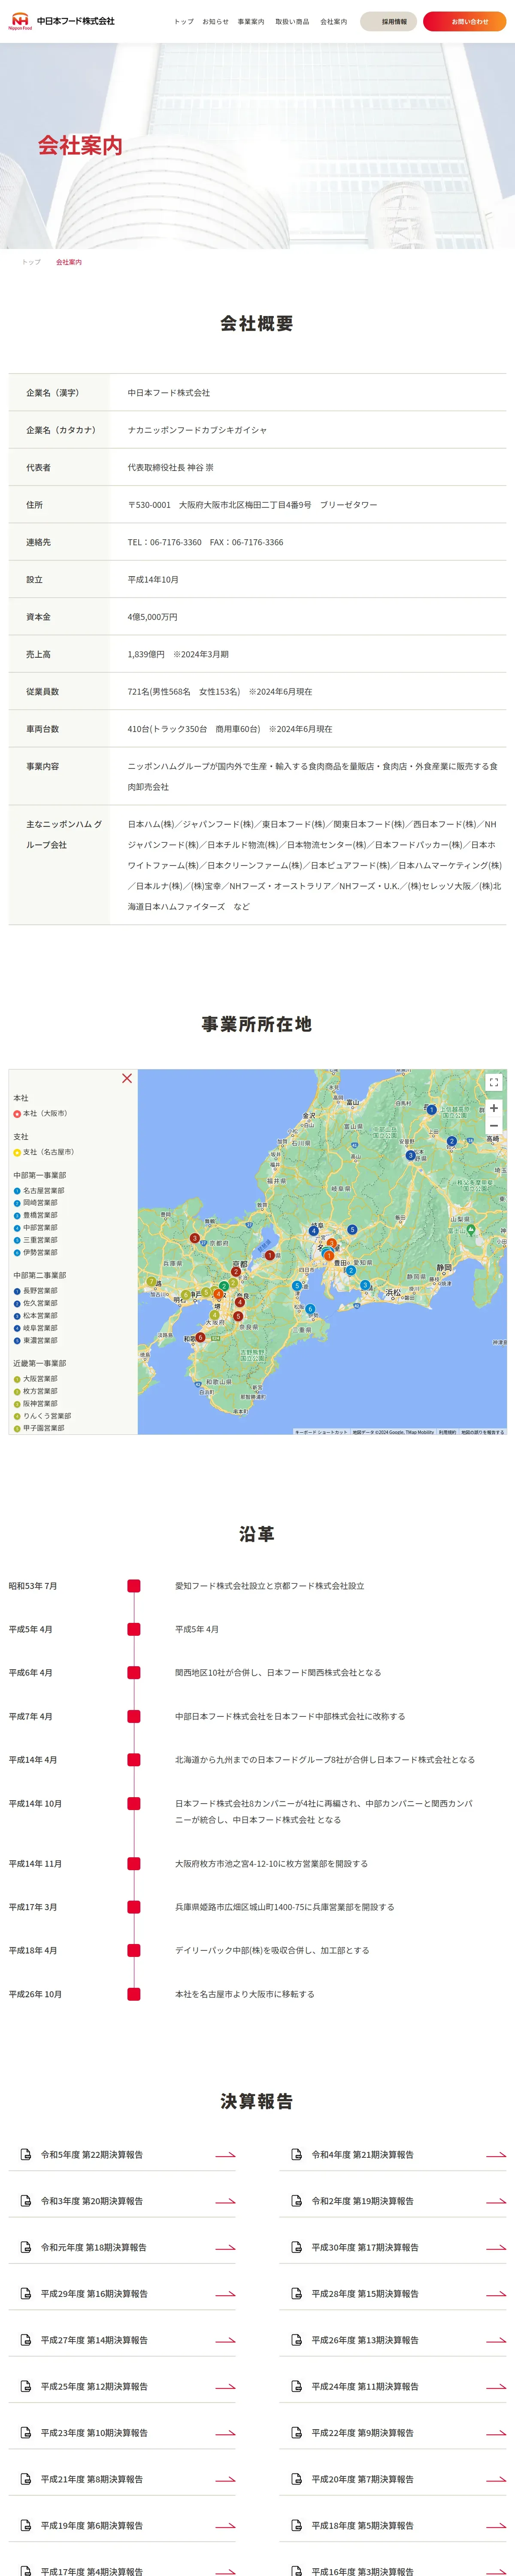Click the arrow next to 令和2年度 第19期決算報告
Screen dimensions: 515x2576
(x=496, y=2201)
